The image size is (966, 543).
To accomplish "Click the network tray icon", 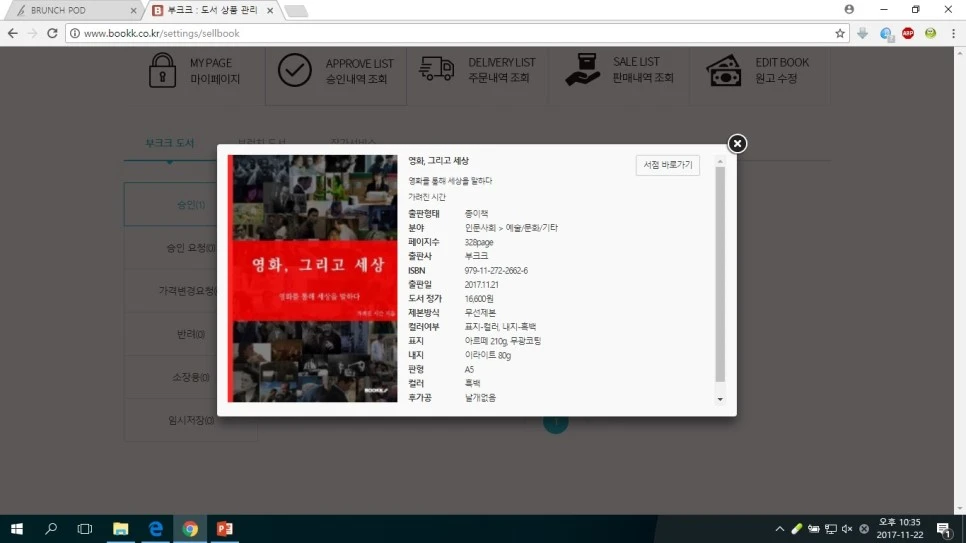I will point(830,529).
